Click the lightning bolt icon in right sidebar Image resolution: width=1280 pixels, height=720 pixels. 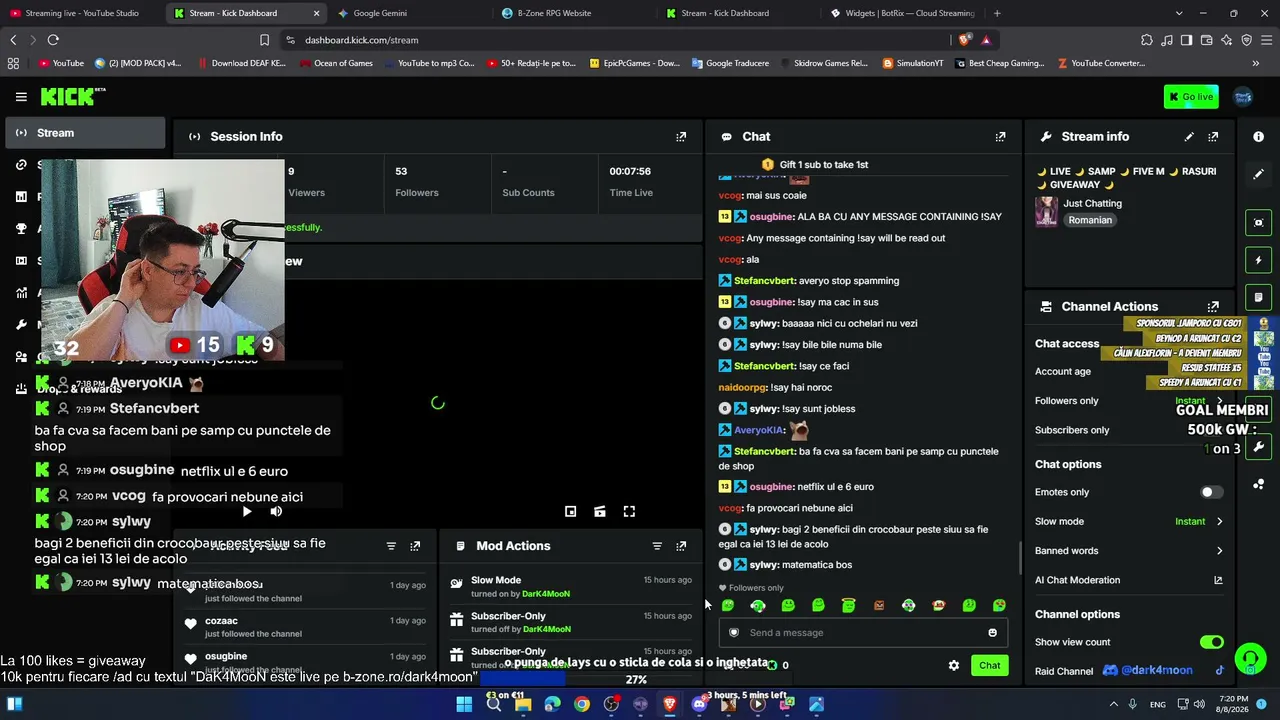tap(1258, 260)
